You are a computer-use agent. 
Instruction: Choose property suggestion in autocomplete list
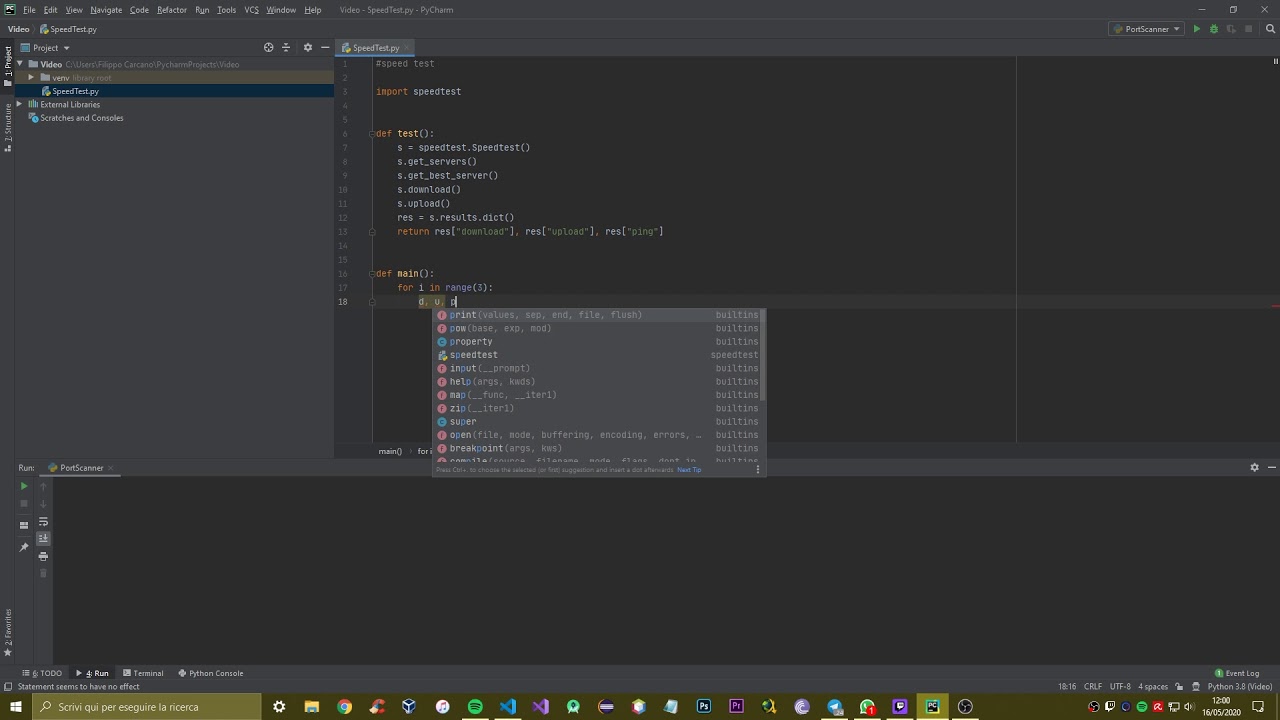pyautogui.click(x=598, y=342)
